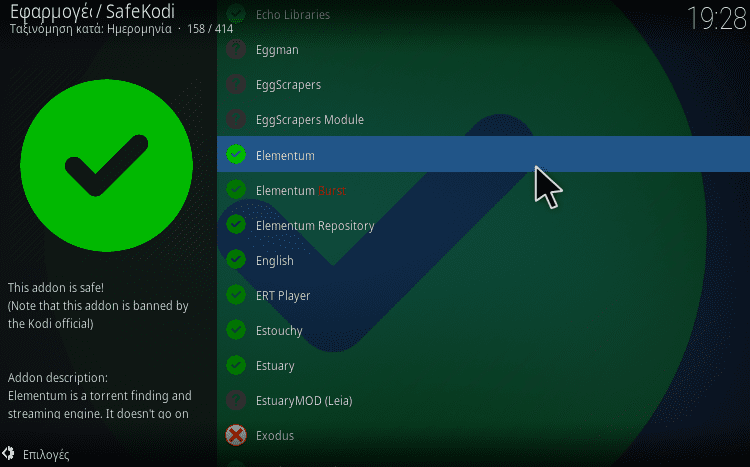This screenshot has height=467, width=750.
Task: Click the large green checkmark addon thumbnail
Action: (x=107, y=166)
